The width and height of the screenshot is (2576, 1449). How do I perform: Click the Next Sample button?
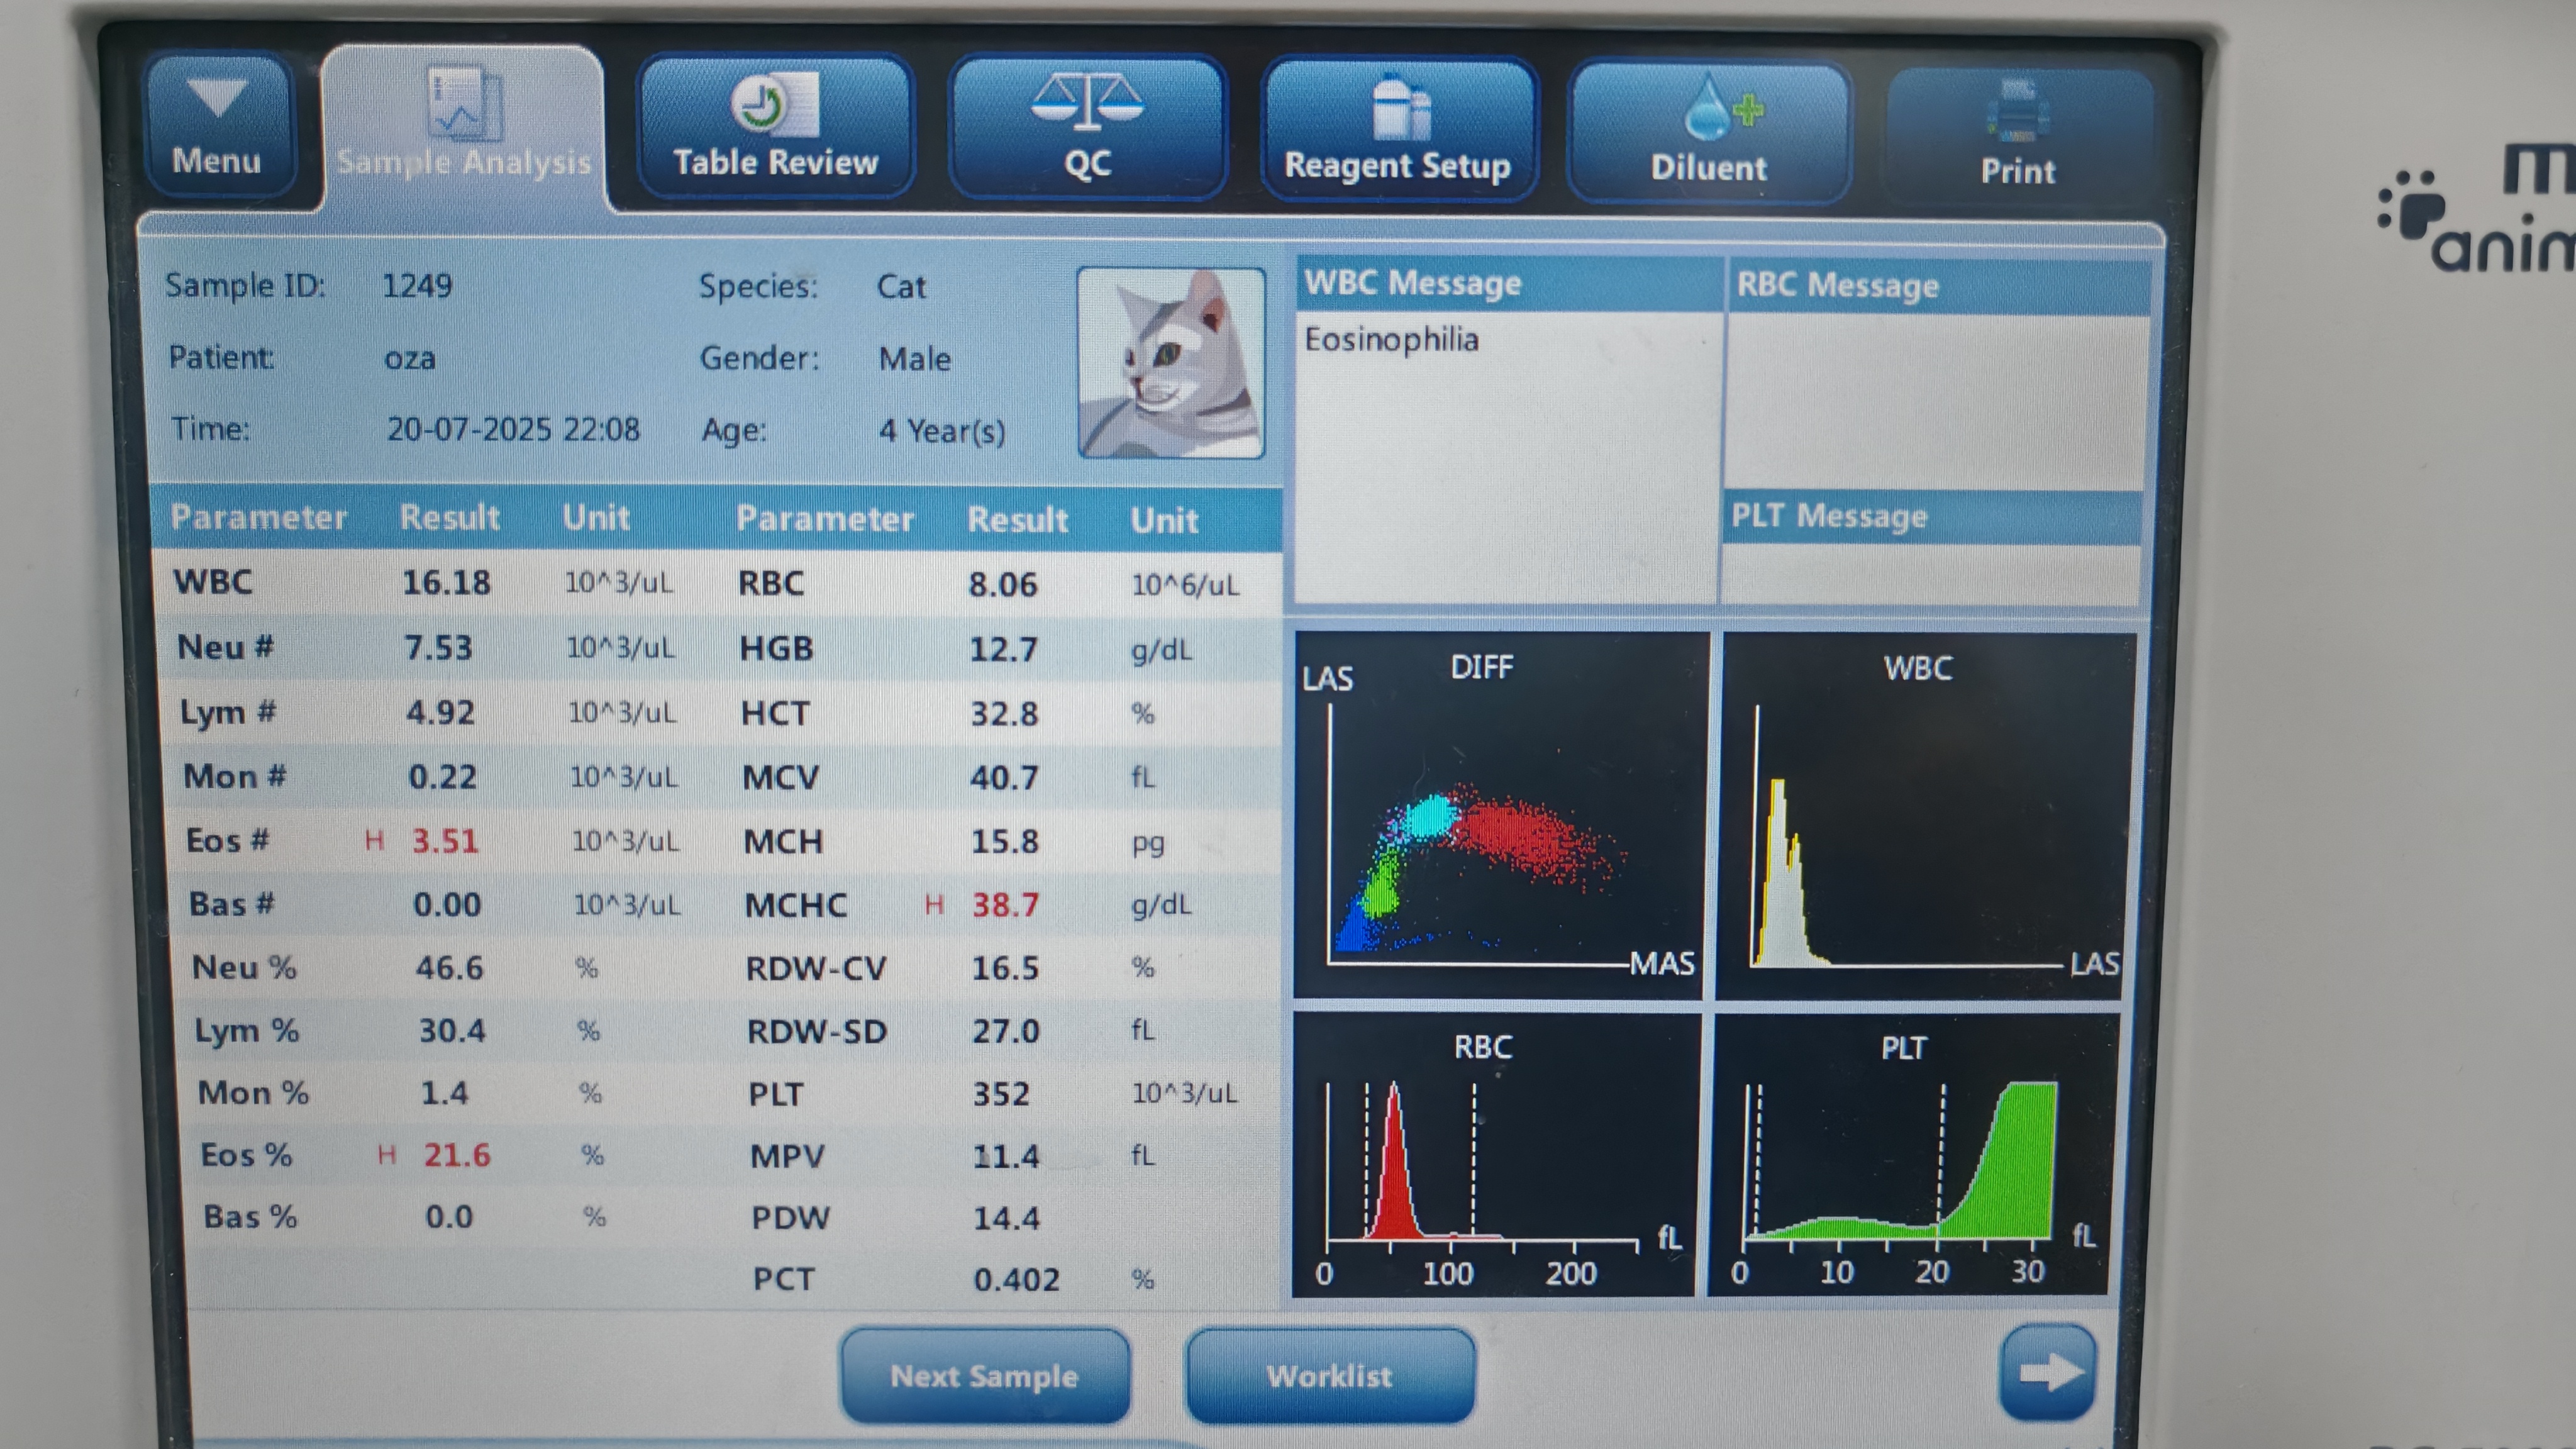click(985, 1376)
